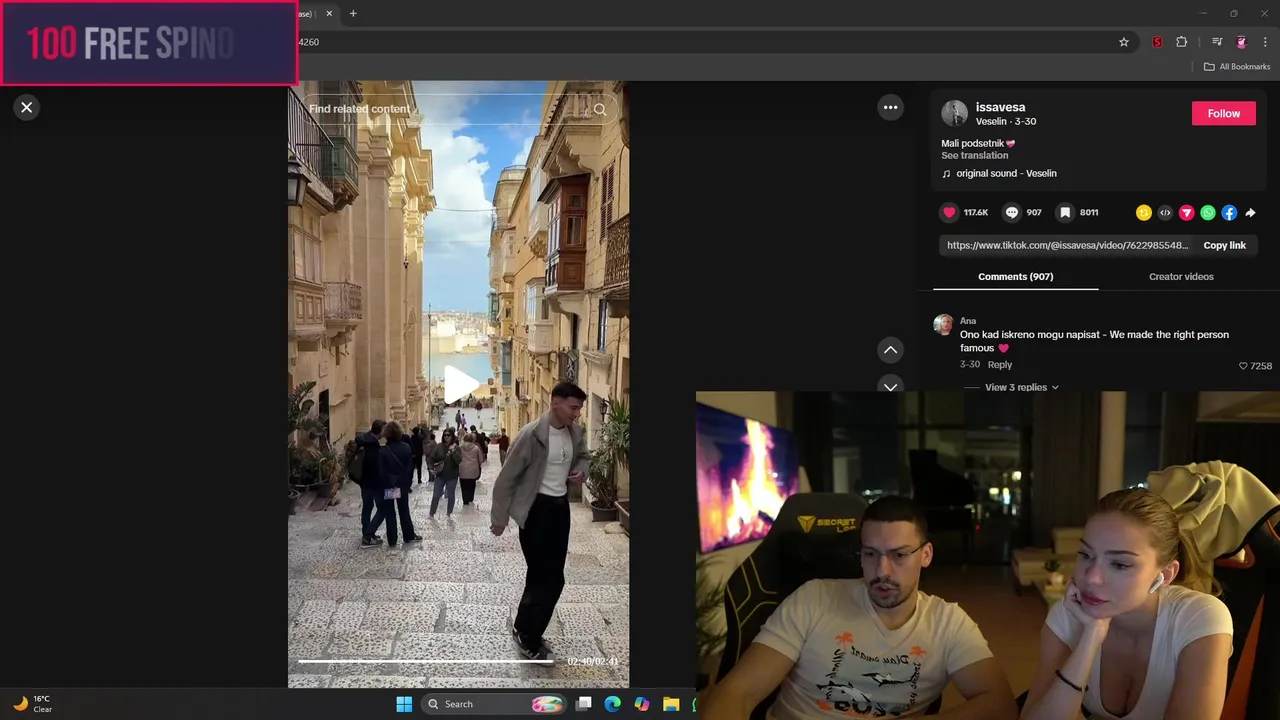Open the Chrome three-dot menu

(1265, 42)
